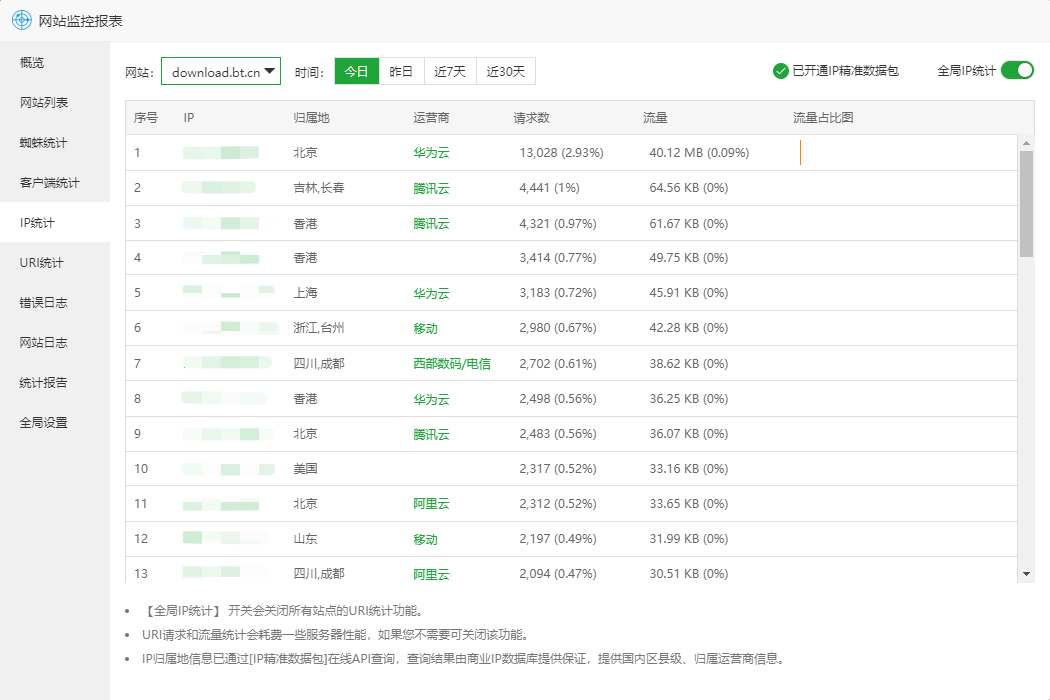Viewport: 1050px width, 700px height.
Task: Click the 西部数码/电信 operator link
Action: [x=452, y=364]
